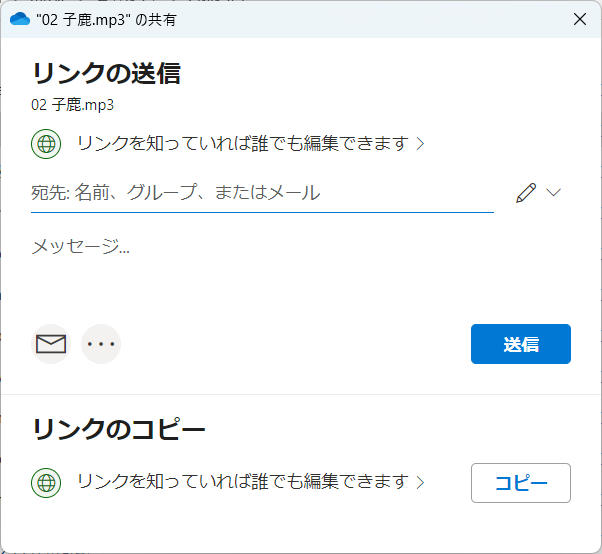
Task: Click the envelope mail icon
Action: (51, 344)
